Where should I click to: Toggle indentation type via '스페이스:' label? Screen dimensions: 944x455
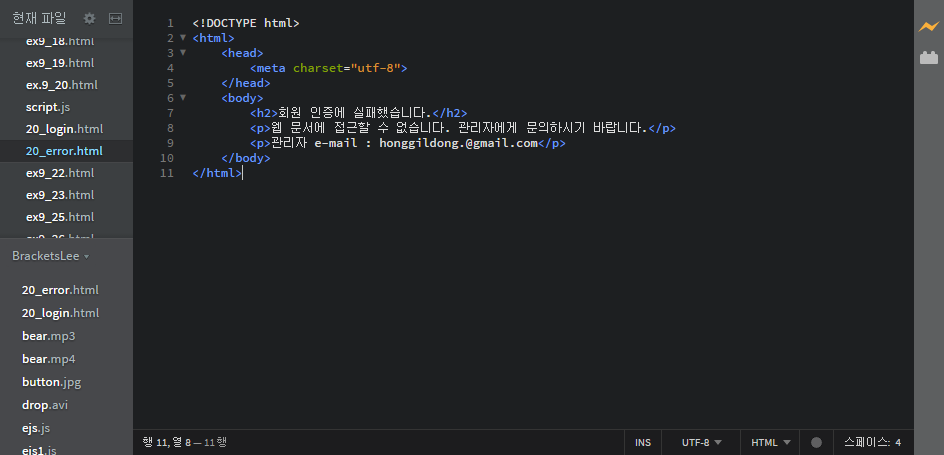pos(866,442)
